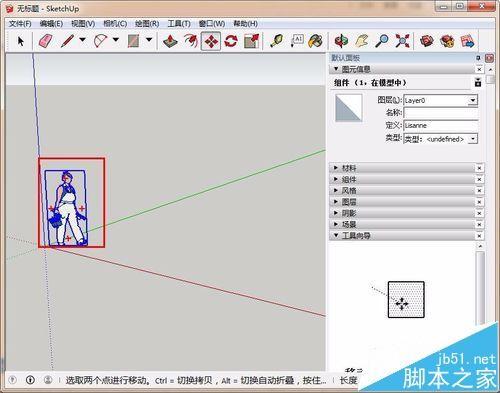
Task: Open the 帮助(H) menu
Action: (x=245, y=24)
